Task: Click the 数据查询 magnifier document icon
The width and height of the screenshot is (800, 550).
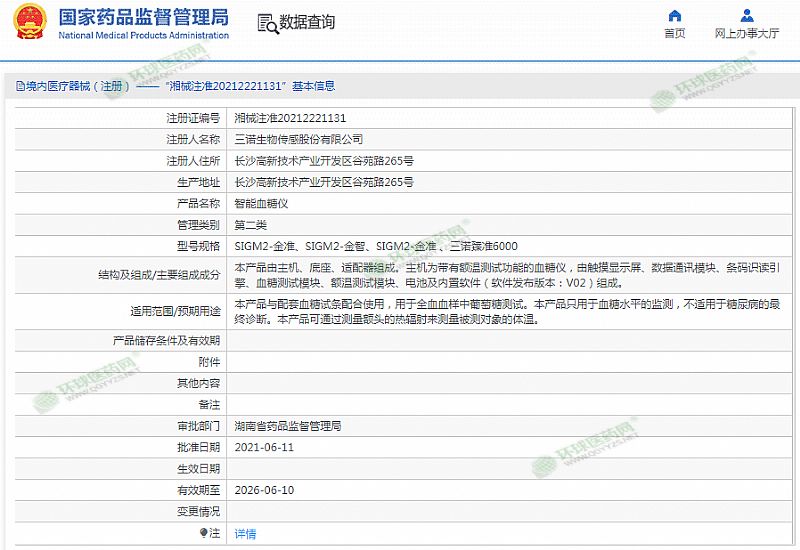Action: [266, 23]
